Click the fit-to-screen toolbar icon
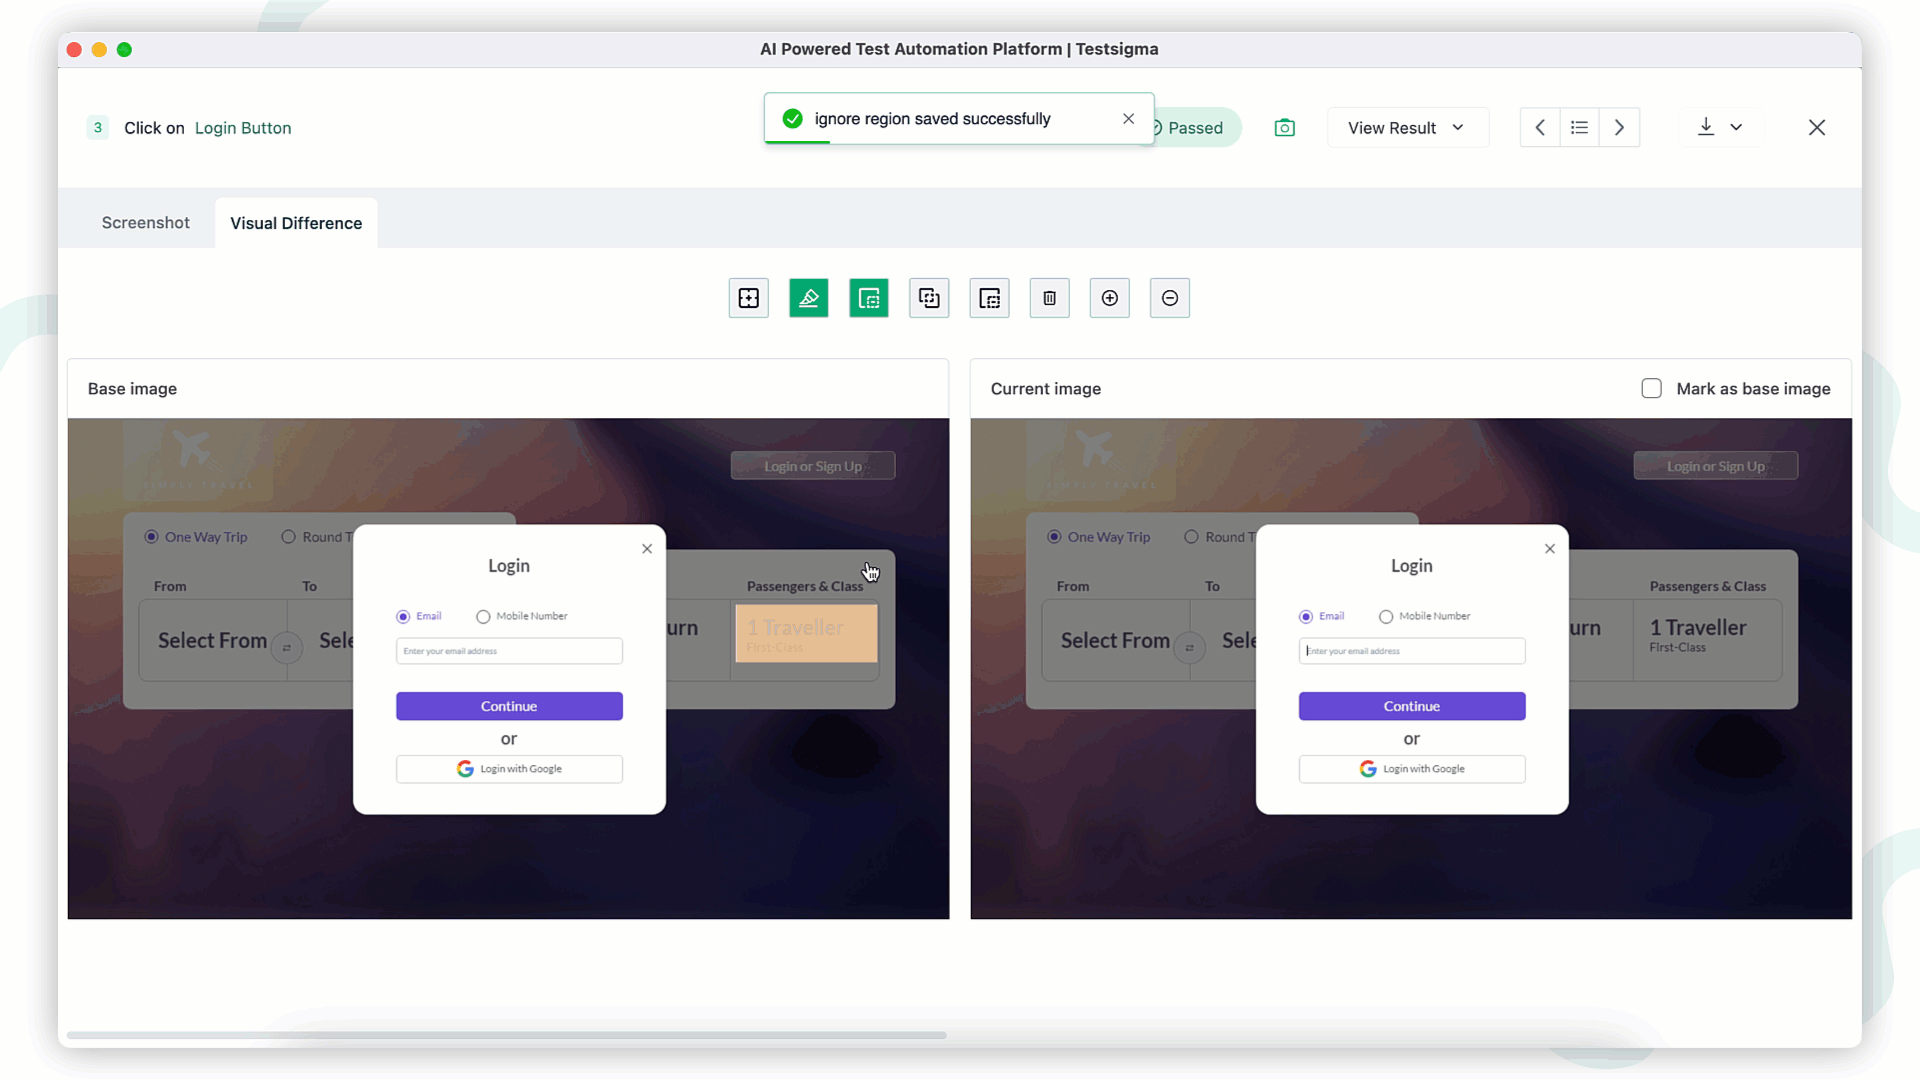The height and width of the screenshot is (1080, 1920). (x=748, y=298)
